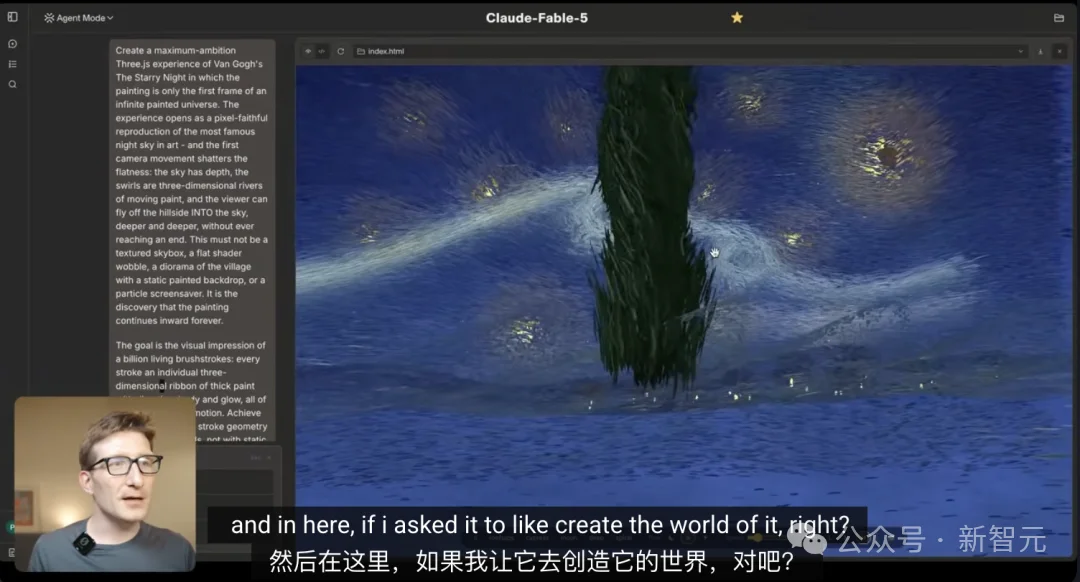Image resolution: width=1080 pixels, height=582 pixels.
Task: Expand the Agent Mode dropdown
Action: click(x=79, y=18)
